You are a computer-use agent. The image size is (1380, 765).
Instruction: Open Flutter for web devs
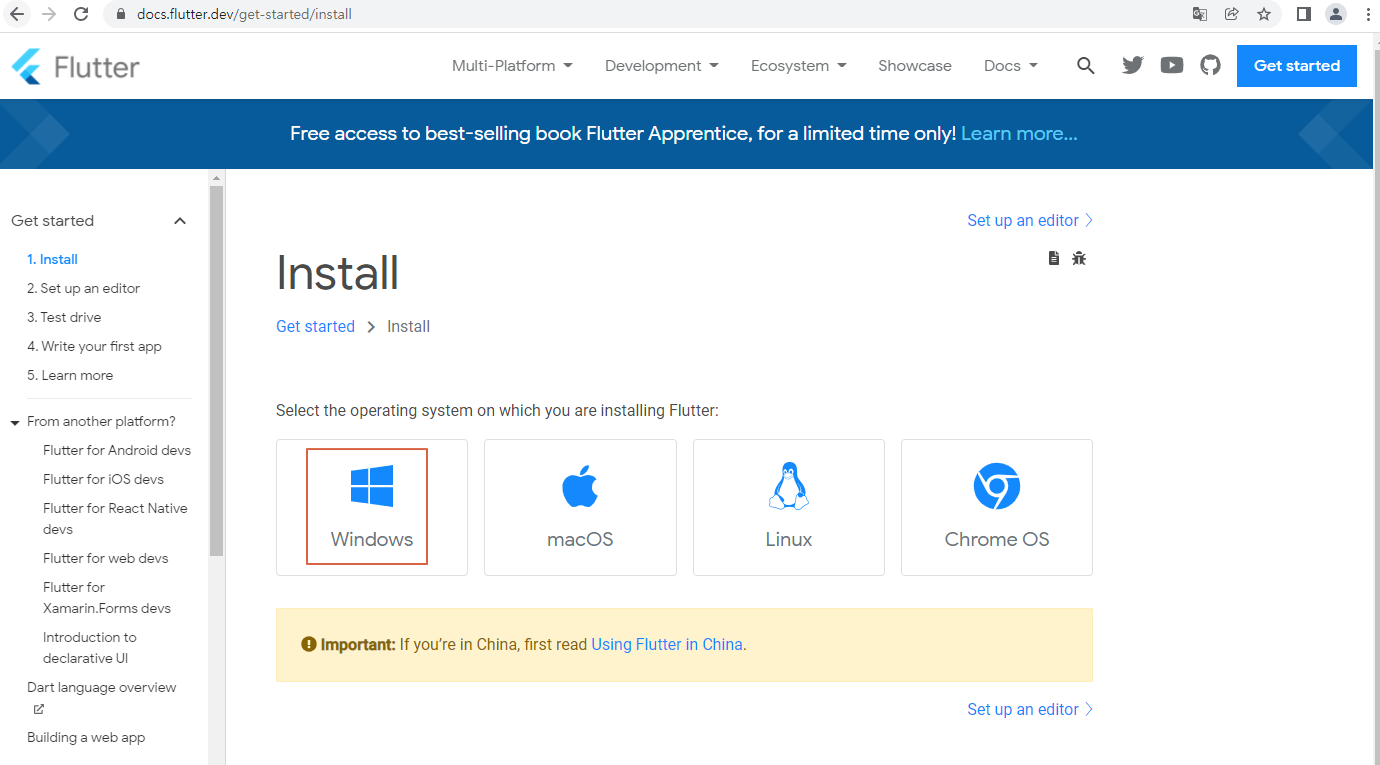(106, 558)
